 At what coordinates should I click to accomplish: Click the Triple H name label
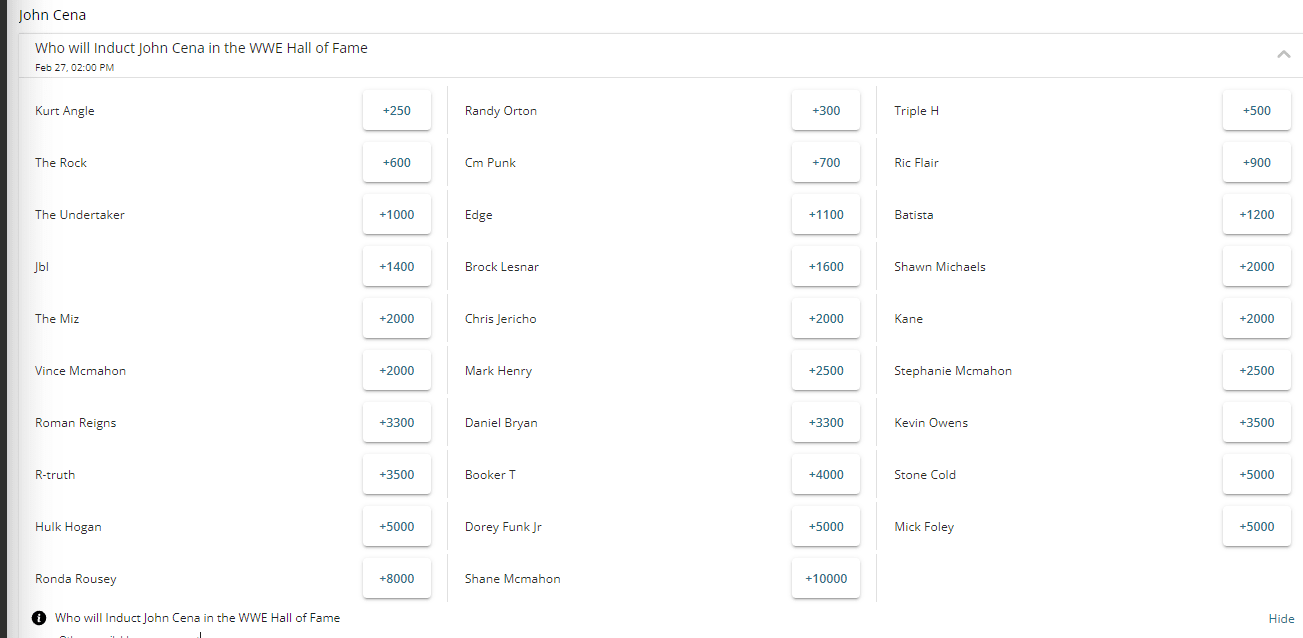(x=917, y=111)
